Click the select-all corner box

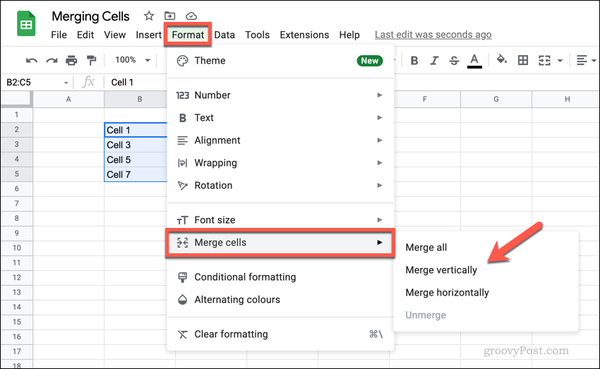point(16,99)
